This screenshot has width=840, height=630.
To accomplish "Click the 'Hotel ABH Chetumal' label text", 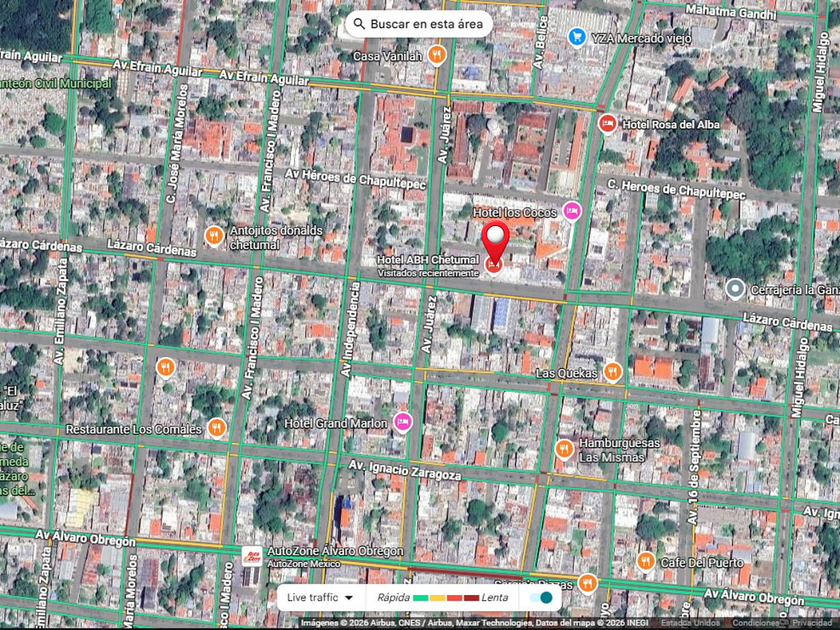I will click(428, 260).
